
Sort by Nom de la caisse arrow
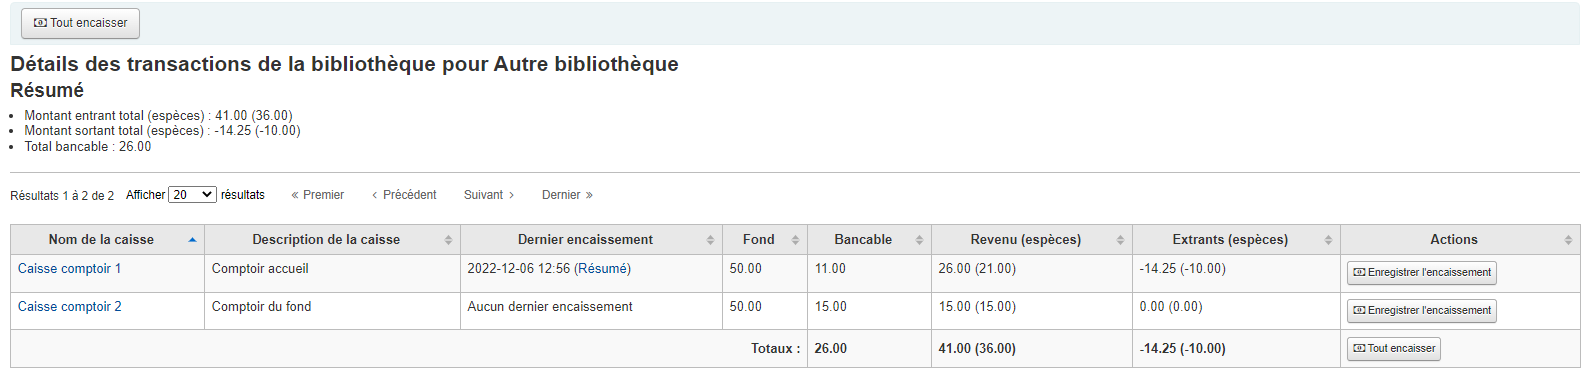192,240
